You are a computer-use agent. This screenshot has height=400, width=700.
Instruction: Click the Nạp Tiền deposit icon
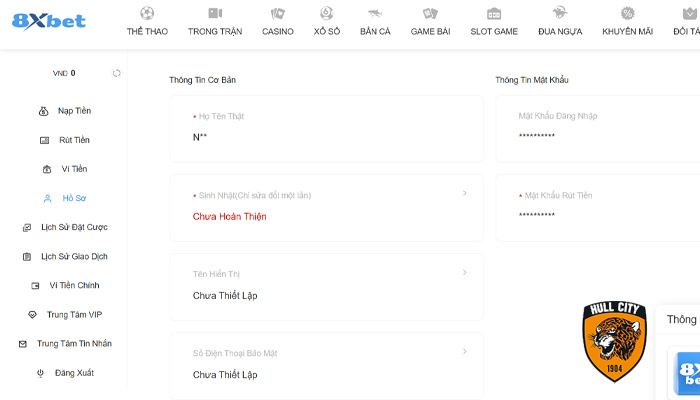(43, 111)
